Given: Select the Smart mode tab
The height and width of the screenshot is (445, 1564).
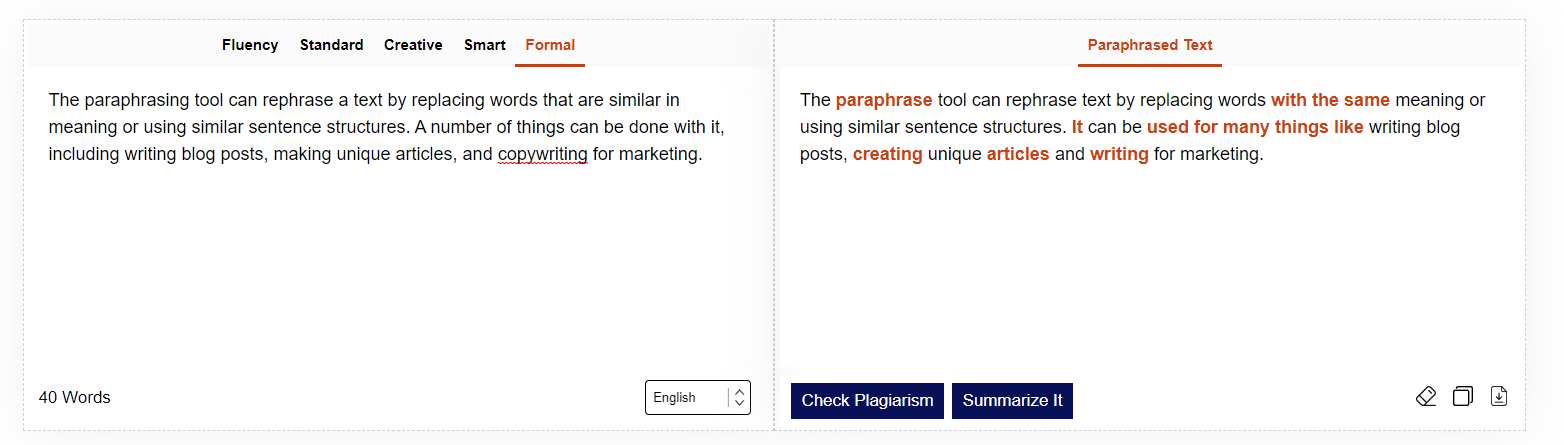Looking at the screenshot, I should pyautogui.click(x=485, y=45).
